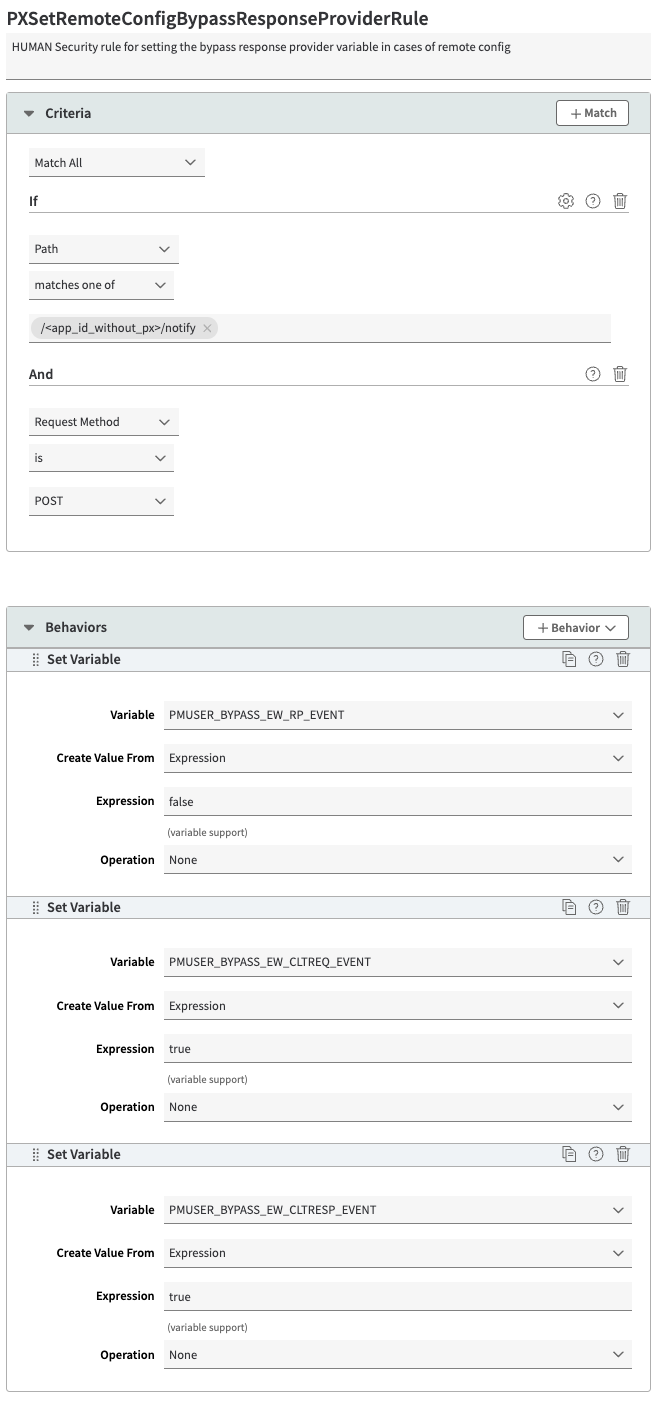Delete the PMUSER_BYPASS_EW_CLTREQ_EVENT Set Variable behavior

623,907
